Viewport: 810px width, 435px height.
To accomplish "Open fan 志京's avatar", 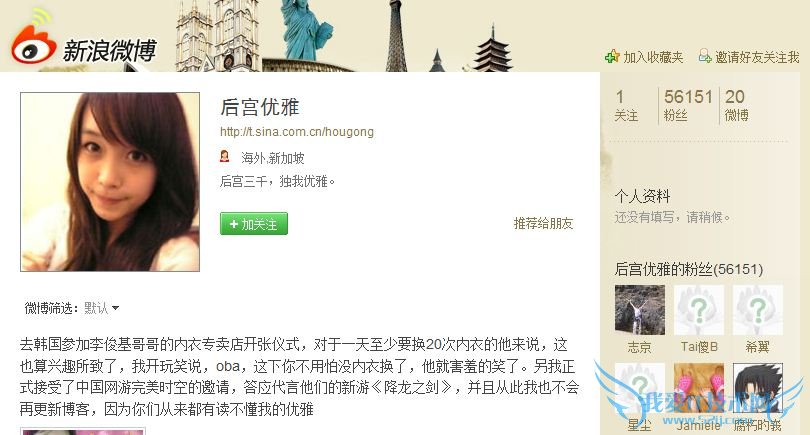I will tap(640, 310).
